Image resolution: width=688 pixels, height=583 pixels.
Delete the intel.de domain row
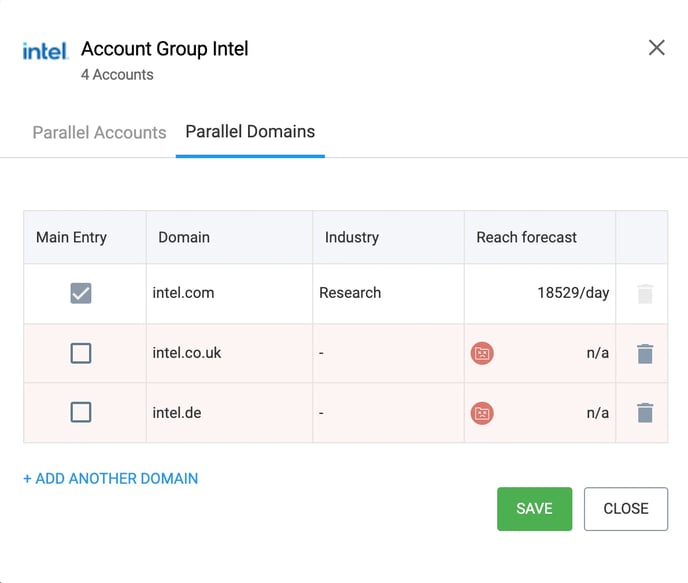click(645, 413)
